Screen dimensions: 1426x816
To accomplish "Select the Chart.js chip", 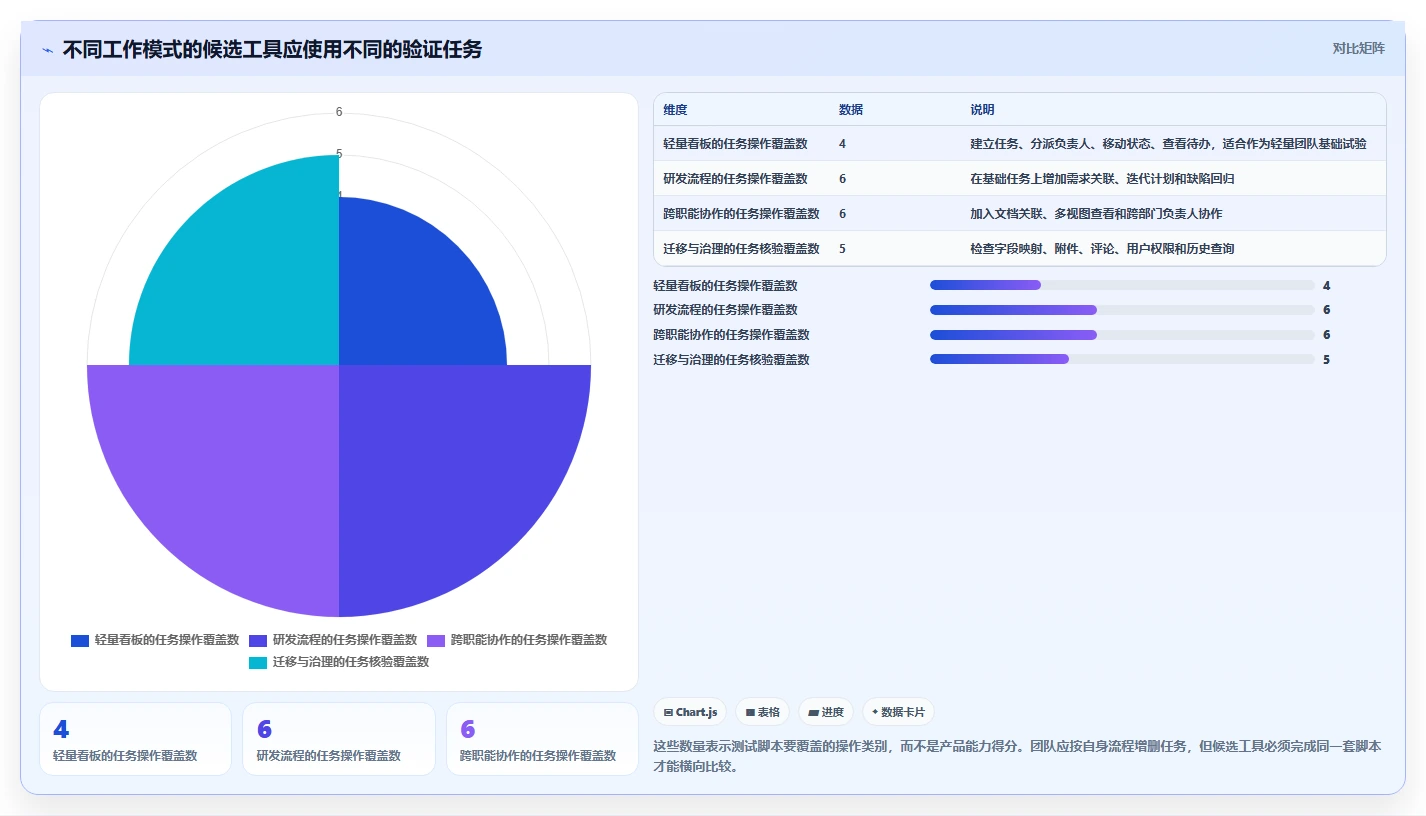I will click(690, 712).
